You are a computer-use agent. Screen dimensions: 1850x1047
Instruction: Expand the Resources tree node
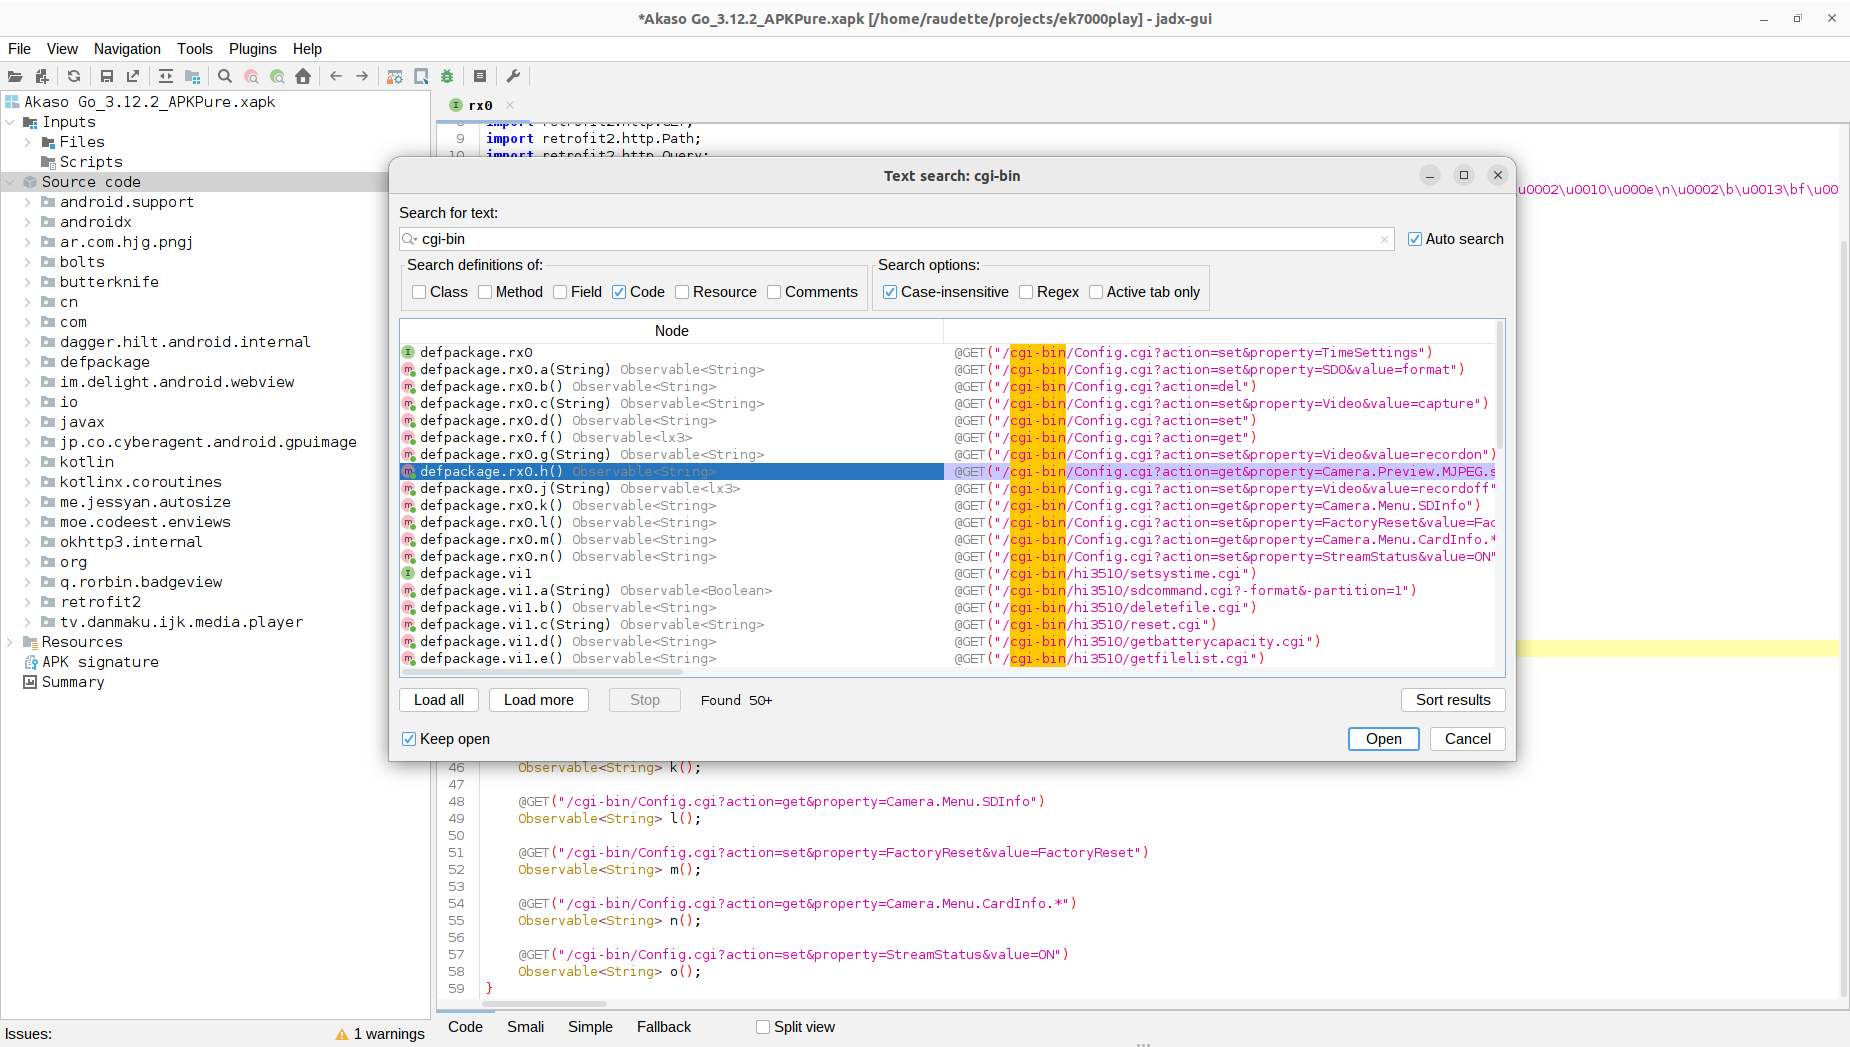tap(10, 642)
